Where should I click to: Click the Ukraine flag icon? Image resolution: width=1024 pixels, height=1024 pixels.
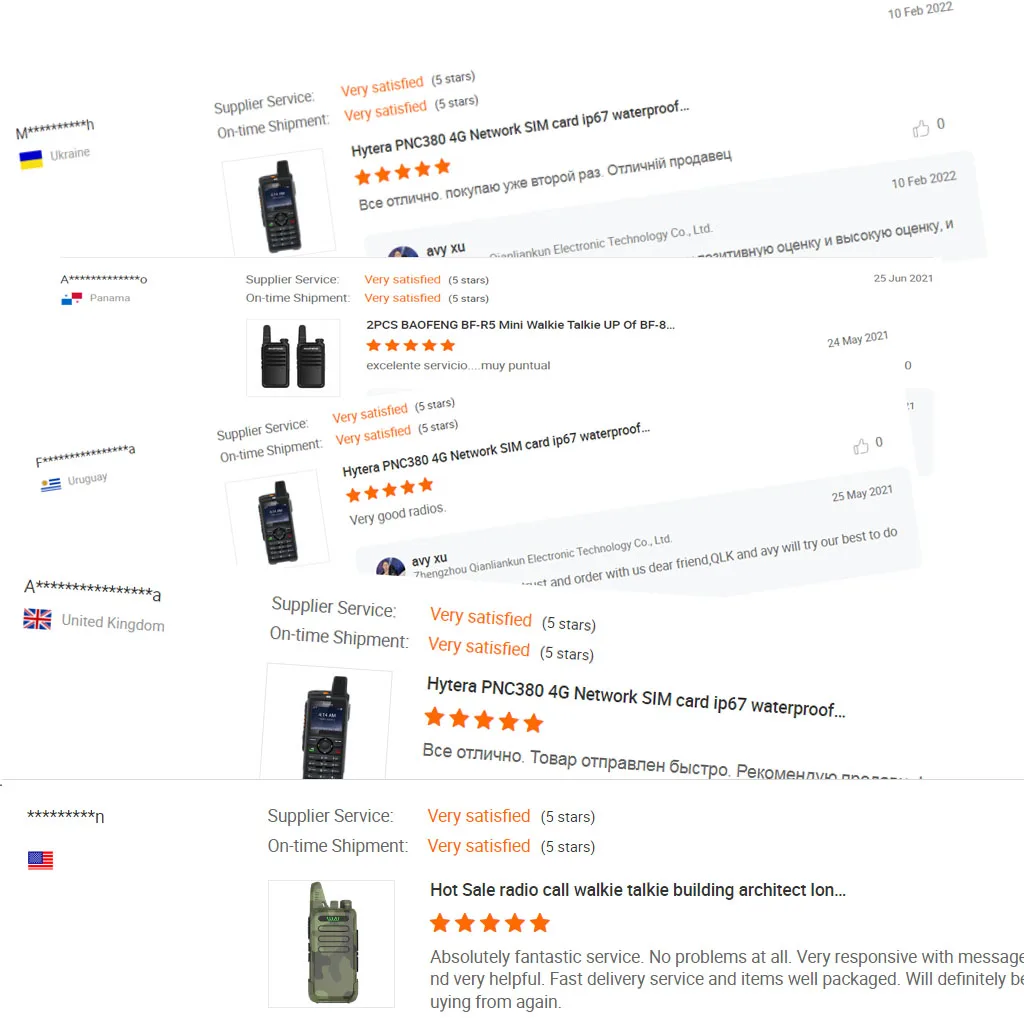[x=31, y=159]
